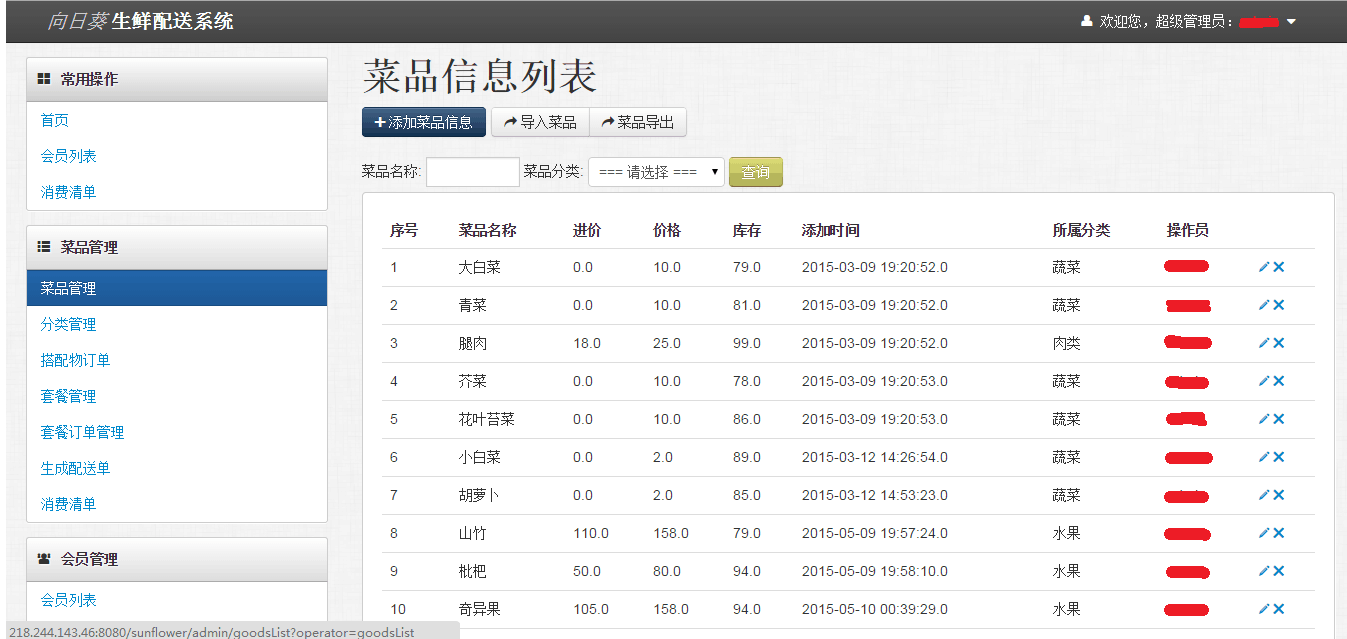Delete the 胡萝卜 entry with X icon
The height and width of the screenshot is (639, 1347).
[1279, 495]
